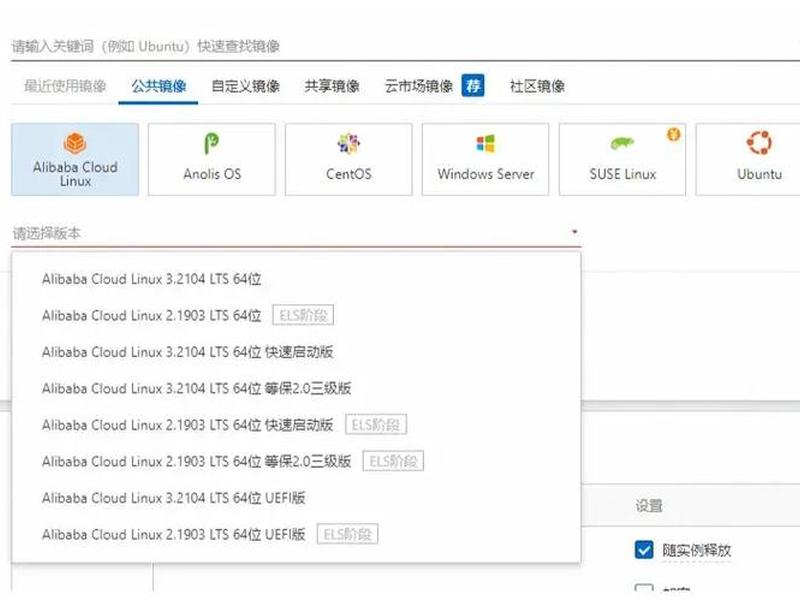This screenshot has height=600, width=800.
Task: Open the 社区镜像 tab
Action: [x=537, y=86]
